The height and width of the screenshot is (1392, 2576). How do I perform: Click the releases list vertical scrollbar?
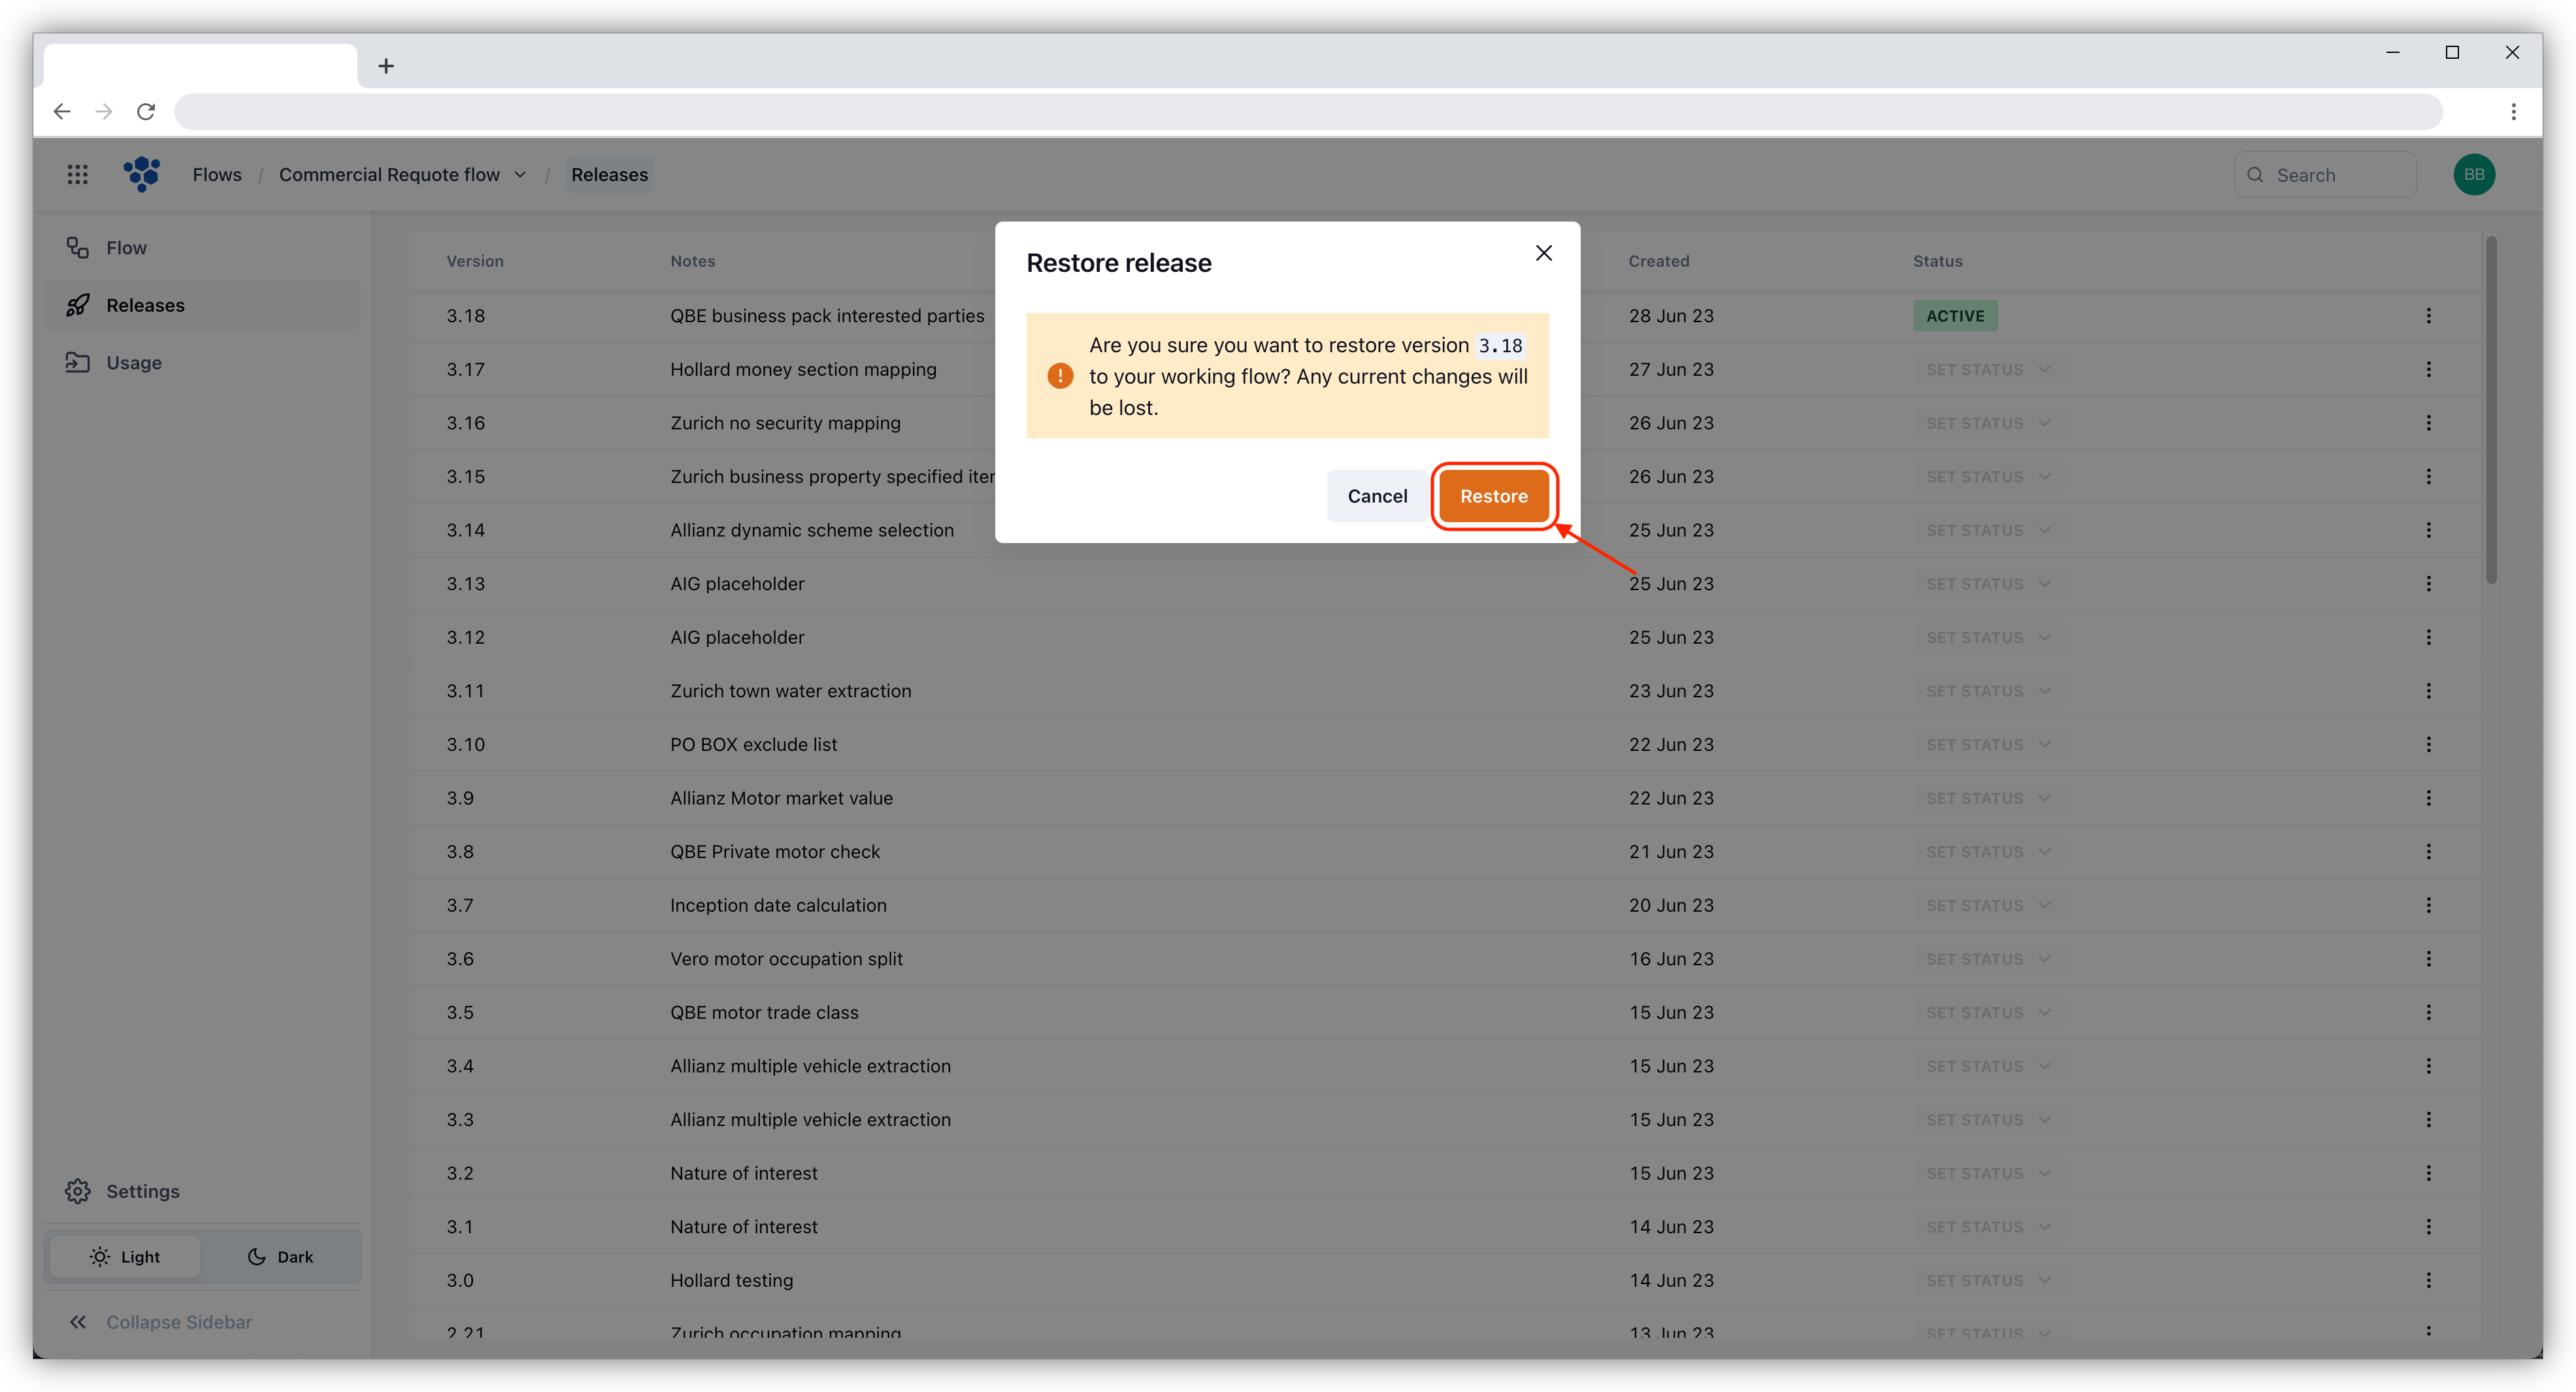pos(2490,410)
